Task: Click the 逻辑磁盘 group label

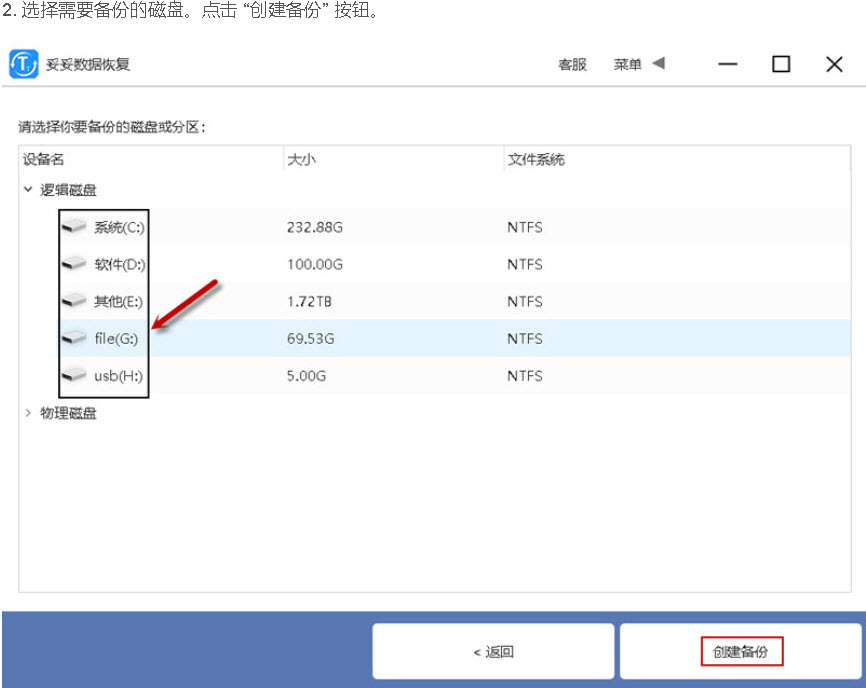Action: pyautogui.click(x=68, y=190)
